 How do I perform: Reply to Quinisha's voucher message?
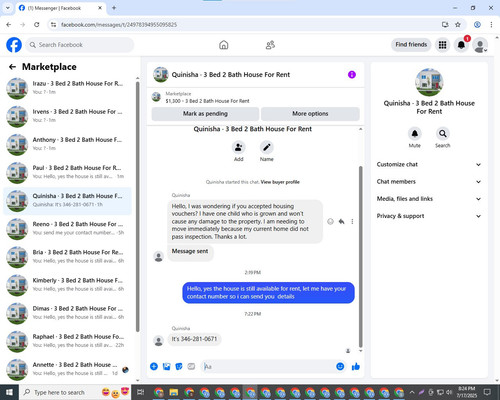tap(341, 221)
